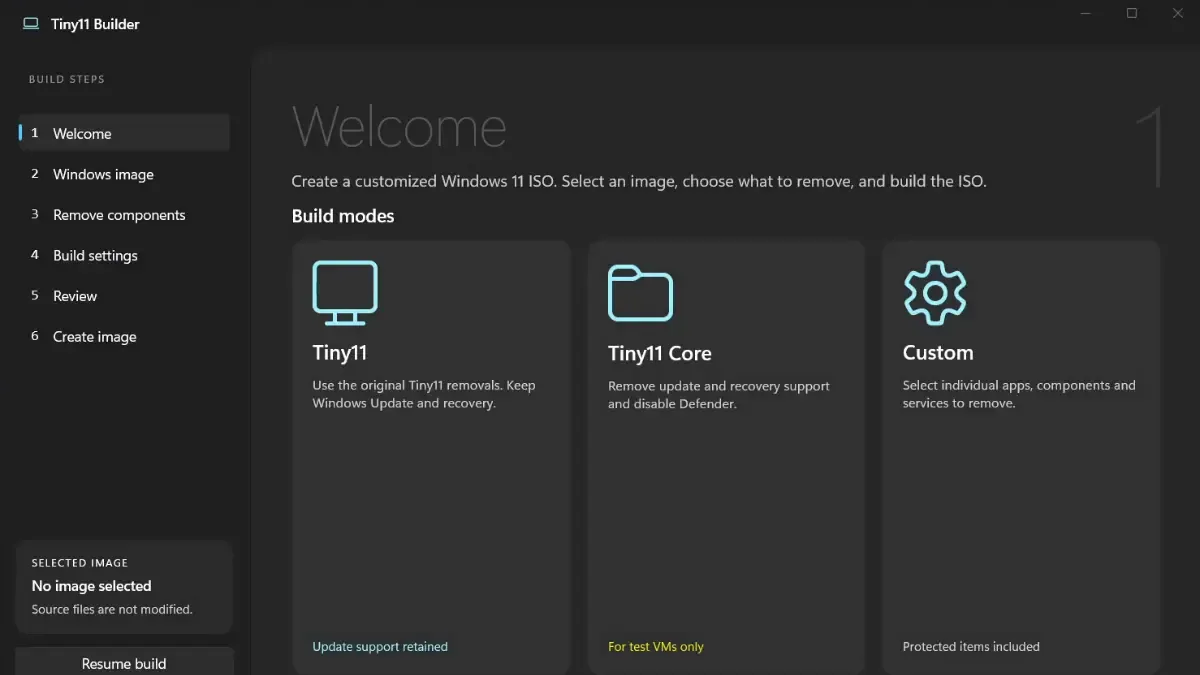The width and height of the screenshot is (1200, 675).
Task: Go to the Welcome step
Action: pyautogui.click(x=124, y=133)
